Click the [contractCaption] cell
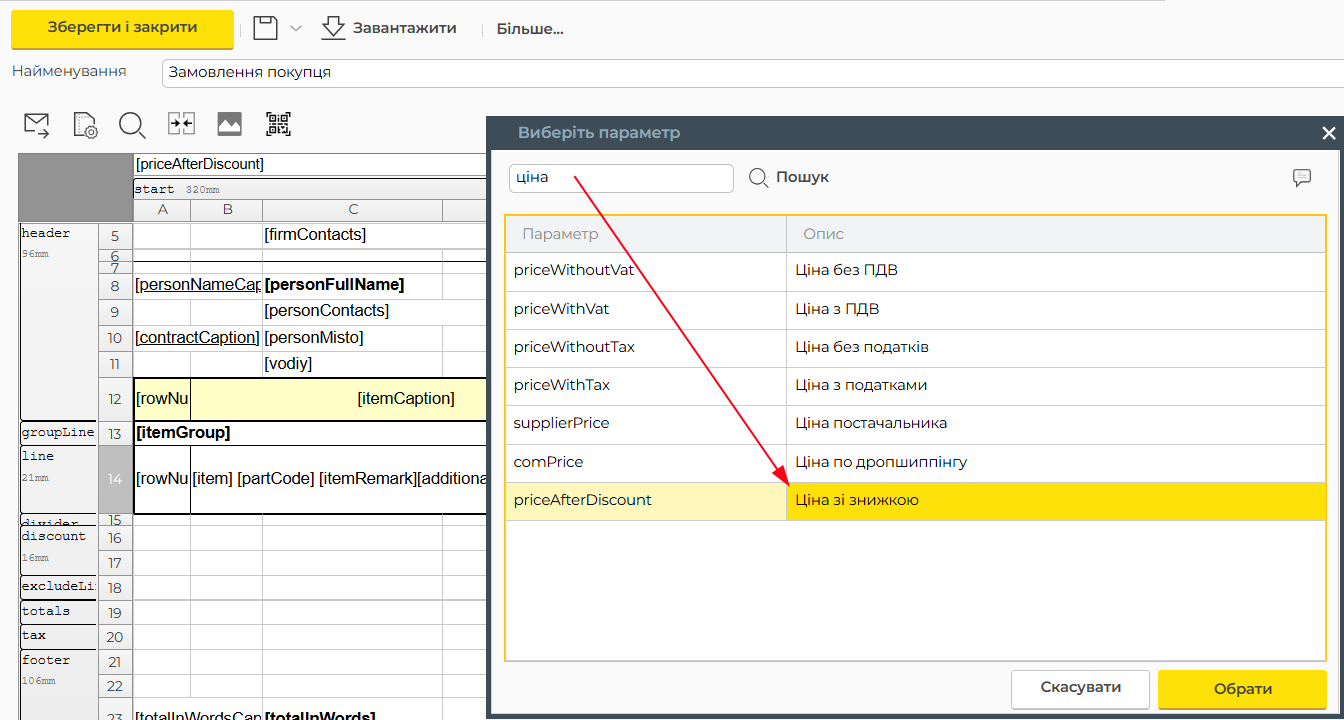This screenshot has height=720, width=1344. (x=198, y=338)
